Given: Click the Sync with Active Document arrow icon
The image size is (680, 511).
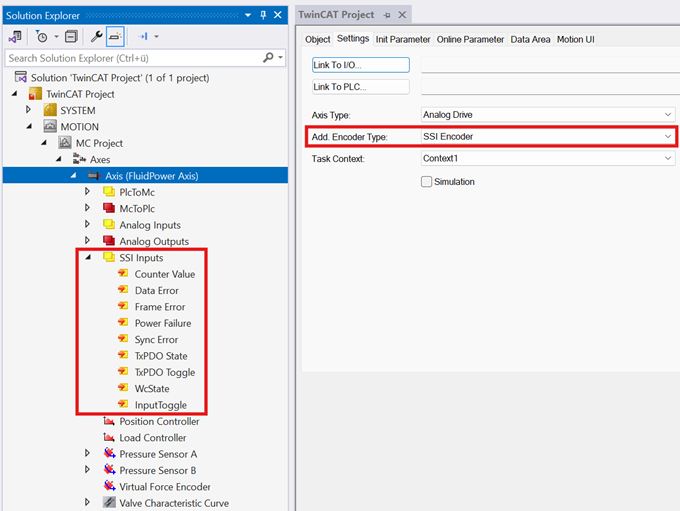Looking at the screenshot, I should click(x=143, y=37).
